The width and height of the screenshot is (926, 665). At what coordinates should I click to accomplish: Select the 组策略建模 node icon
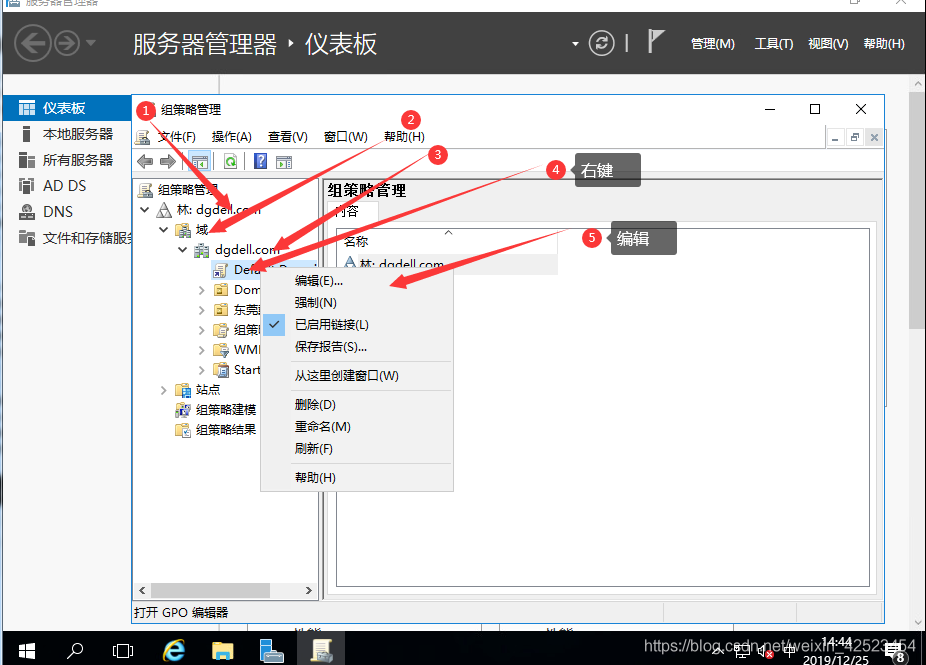point(182,410)
